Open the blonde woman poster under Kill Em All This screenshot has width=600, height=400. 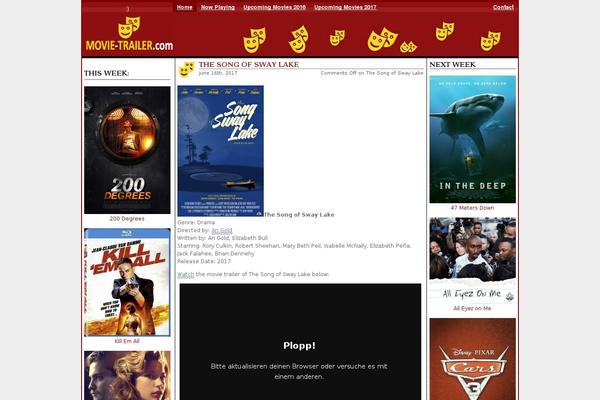point(127,376)
